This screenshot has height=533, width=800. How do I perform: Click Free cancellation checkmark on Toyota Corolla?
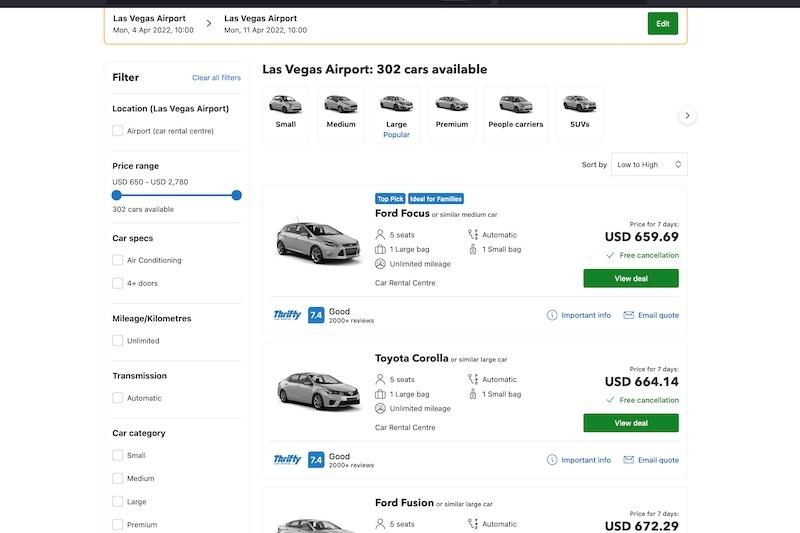coord(610,400)
